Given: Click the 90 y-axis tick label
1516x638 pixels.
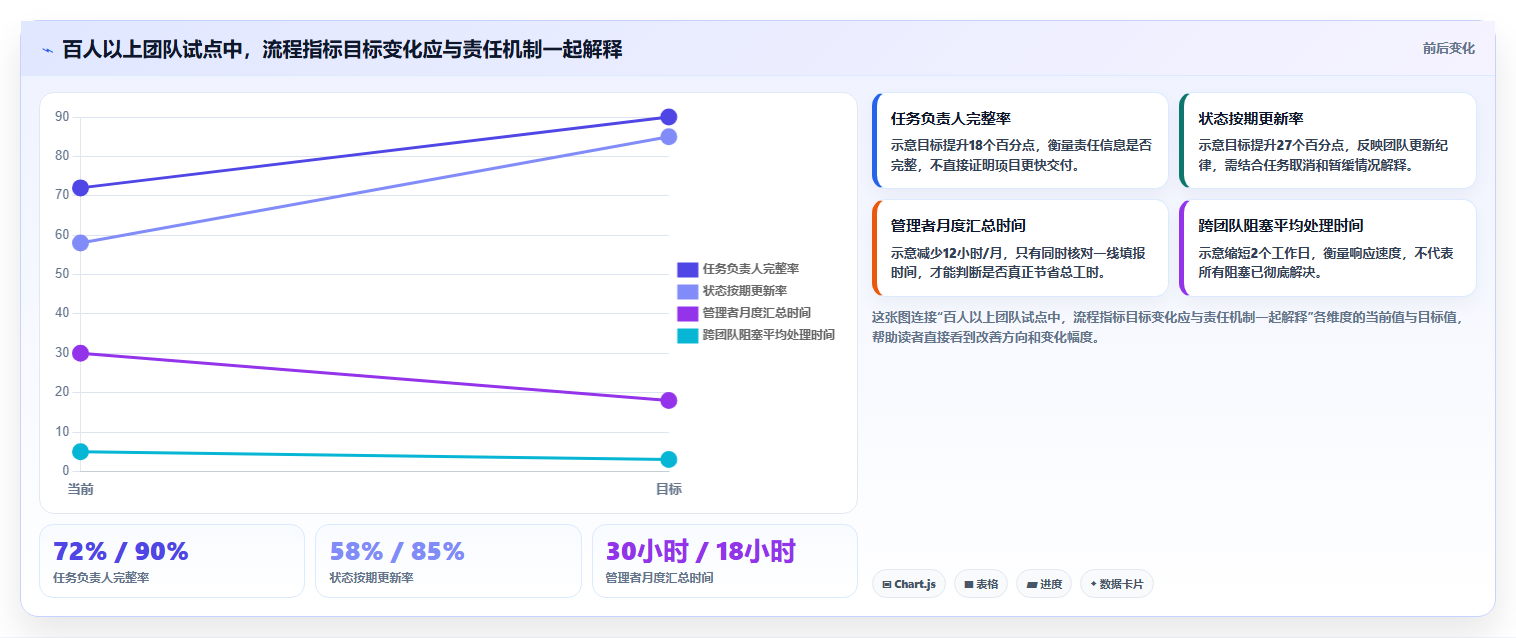Looking at the screenshot, I should (62, 117).
